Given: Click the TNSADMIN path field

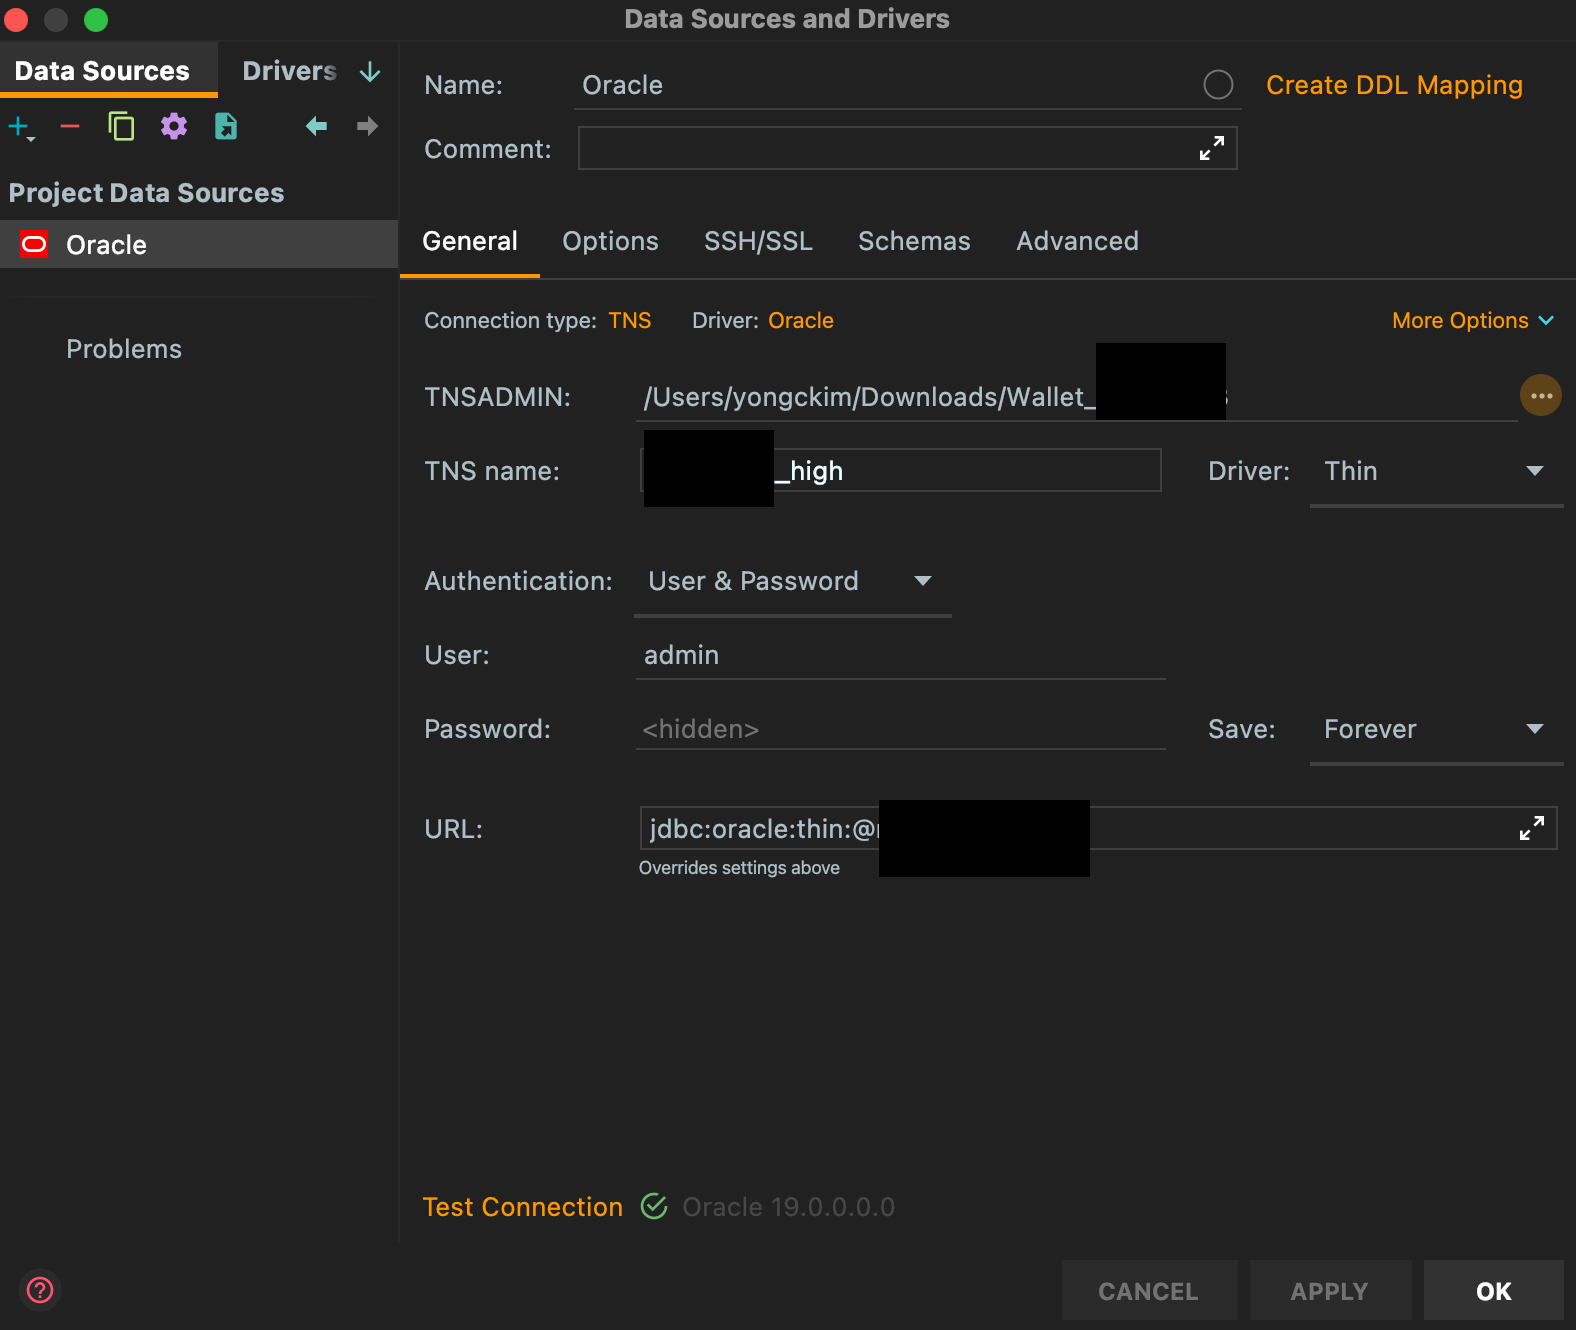Looking at the screenshot, I should coord(1076,397).
